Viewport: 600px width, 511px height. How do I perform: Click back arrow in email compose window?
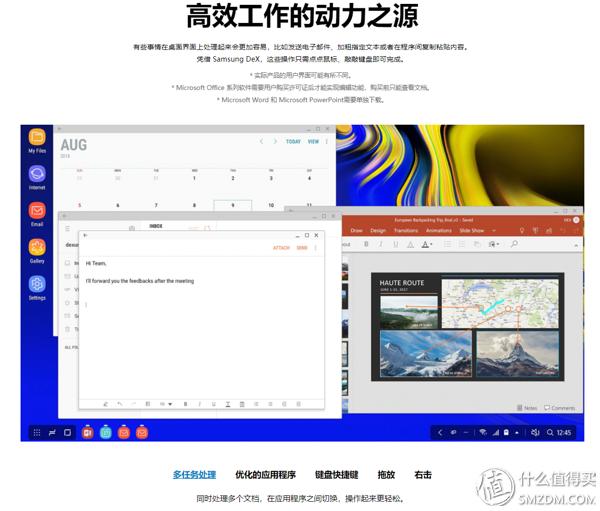[85, 235]
